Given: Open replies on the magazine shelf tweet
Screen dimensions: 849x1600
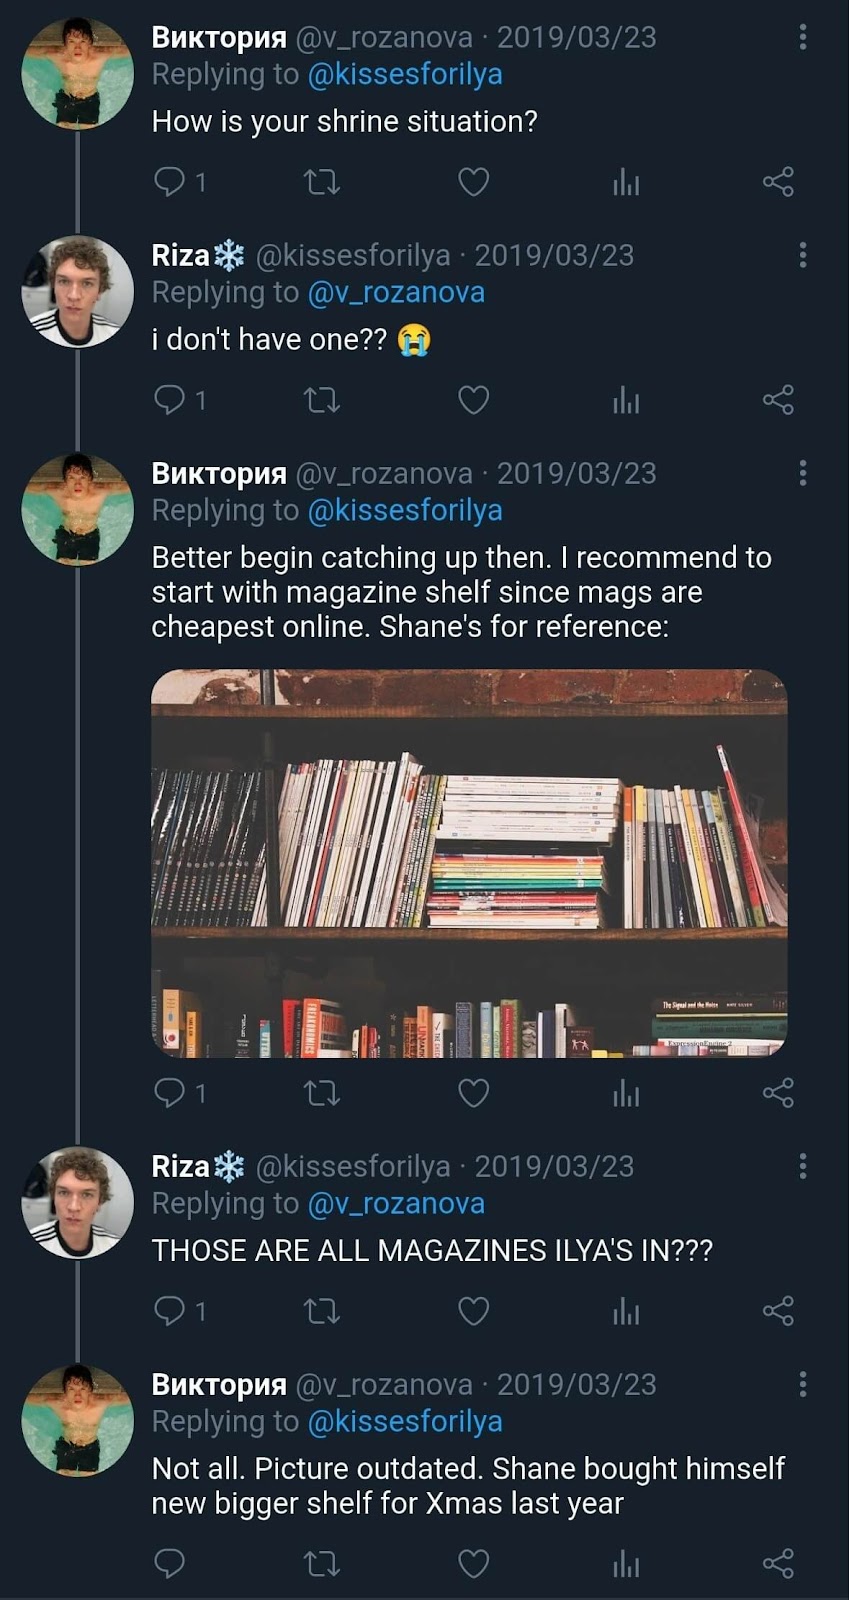Looking at the screenshot, I should [x=180, y=1093].
